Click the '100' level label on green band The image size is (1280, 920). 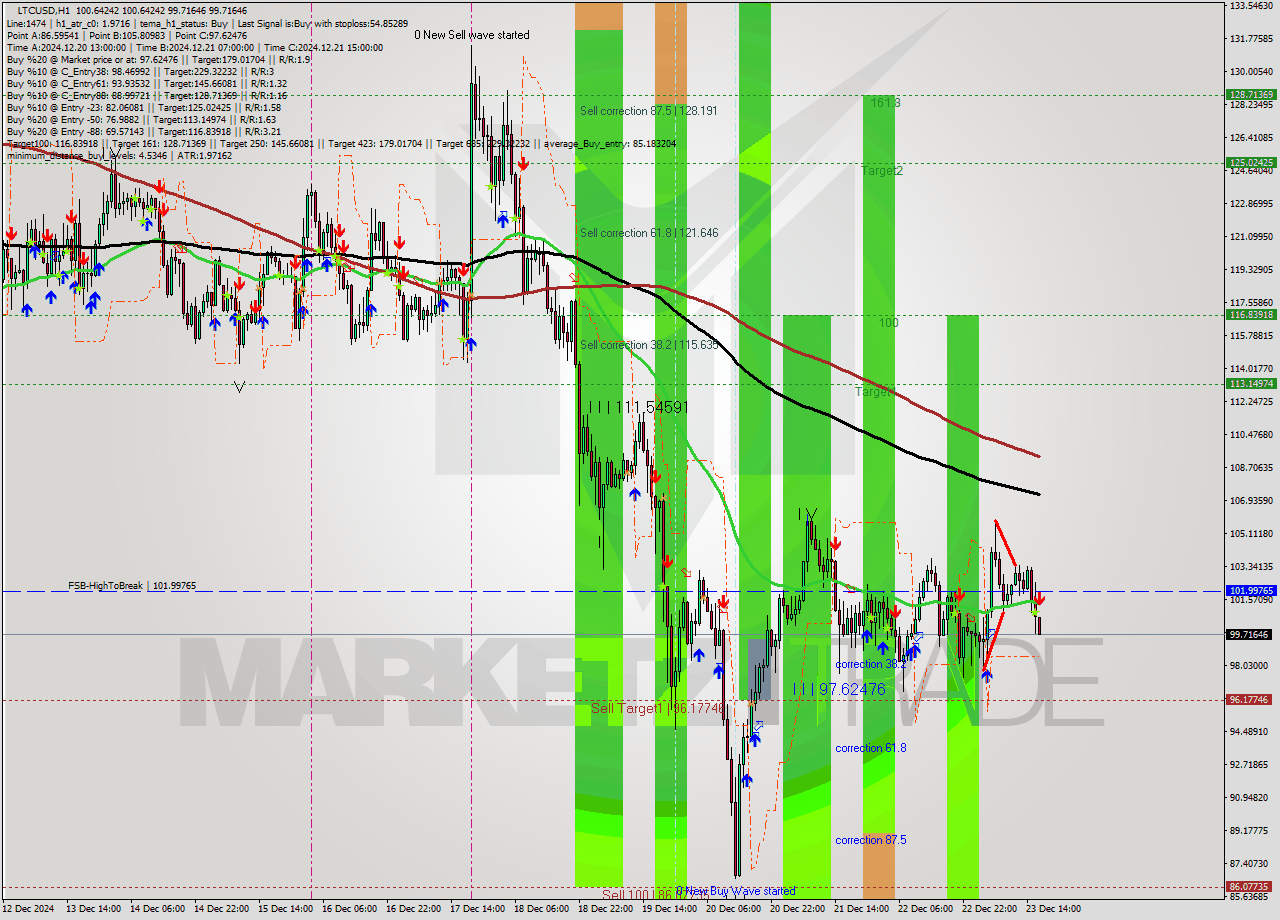(888, 323)
